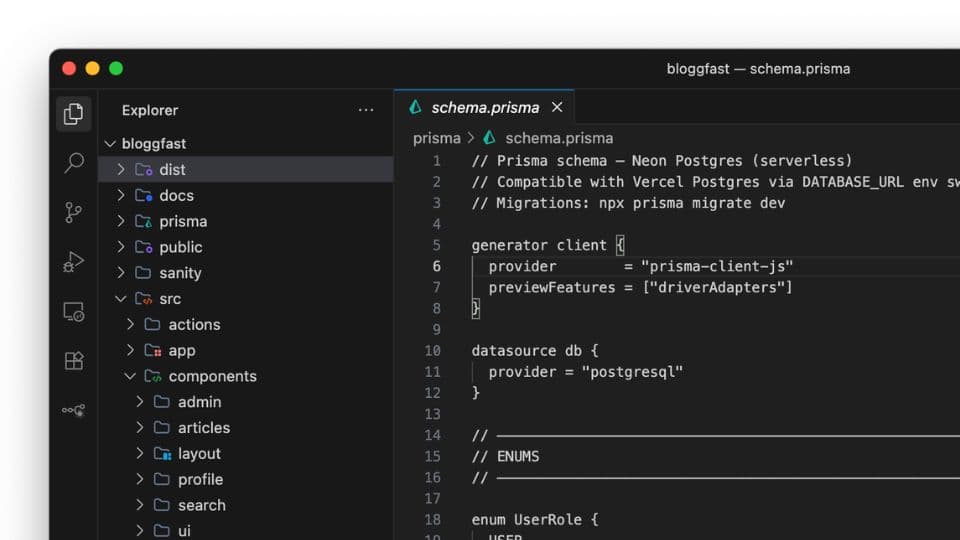The width and height of the screenshot is (960, 540).
Task: Click the admin folder icon
Action: click(x=162, y=402)
